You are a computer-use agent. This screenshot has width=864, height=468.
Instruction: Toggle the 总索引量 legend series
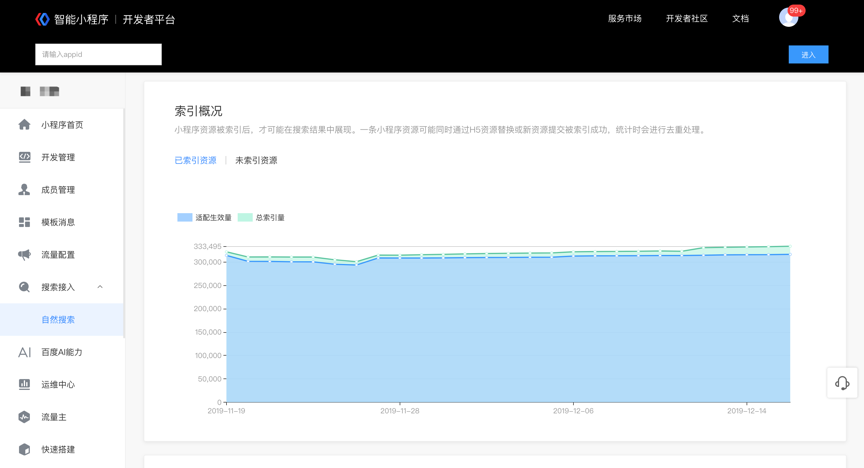(262, 217)
